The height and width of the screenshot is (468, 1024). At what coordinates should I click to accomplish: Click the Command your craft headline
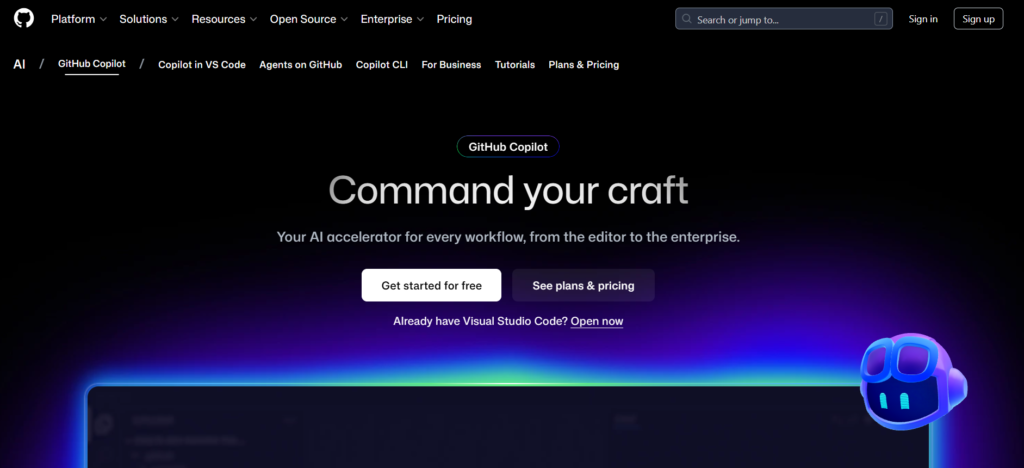508,191
